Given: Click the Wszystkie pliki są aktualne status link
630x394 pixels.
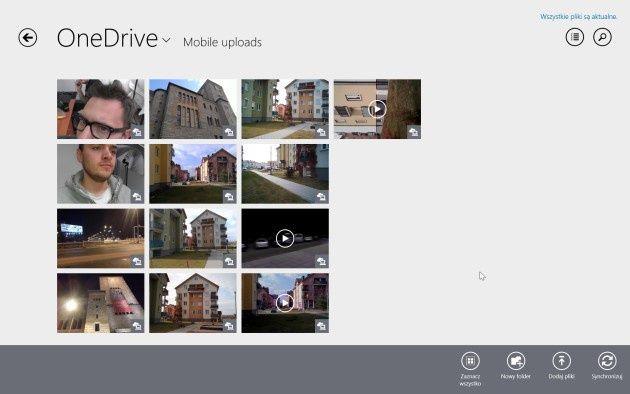Looking at the screenshot, I should point(579,16).
